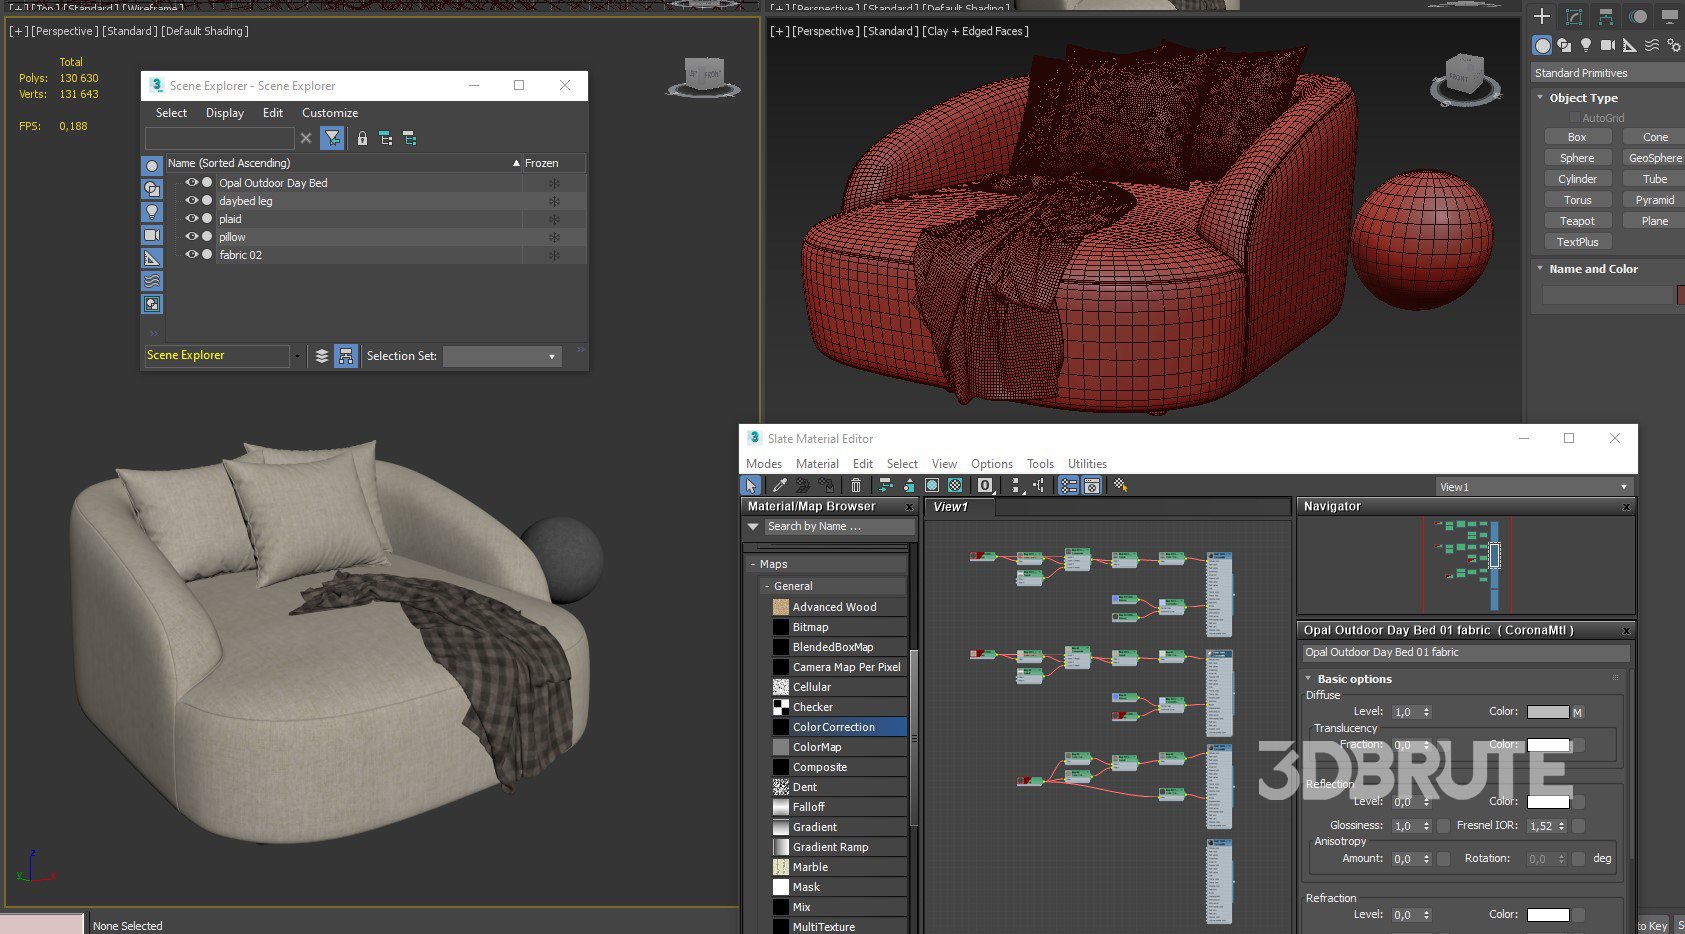
Task: Freeze the daybed leg object
Action: [554, 201]
